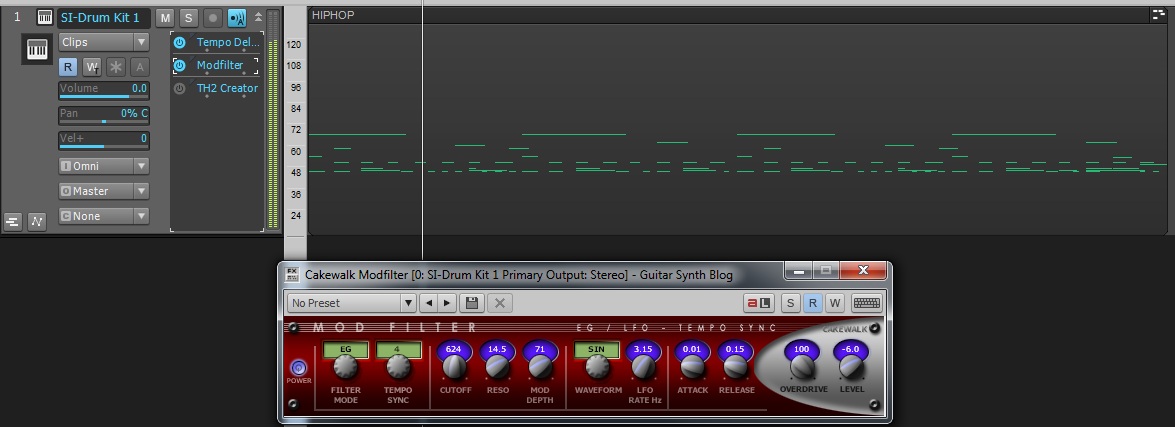Click the SIN waveform display
The image size is (1175, 427).
tap(596, 349)
